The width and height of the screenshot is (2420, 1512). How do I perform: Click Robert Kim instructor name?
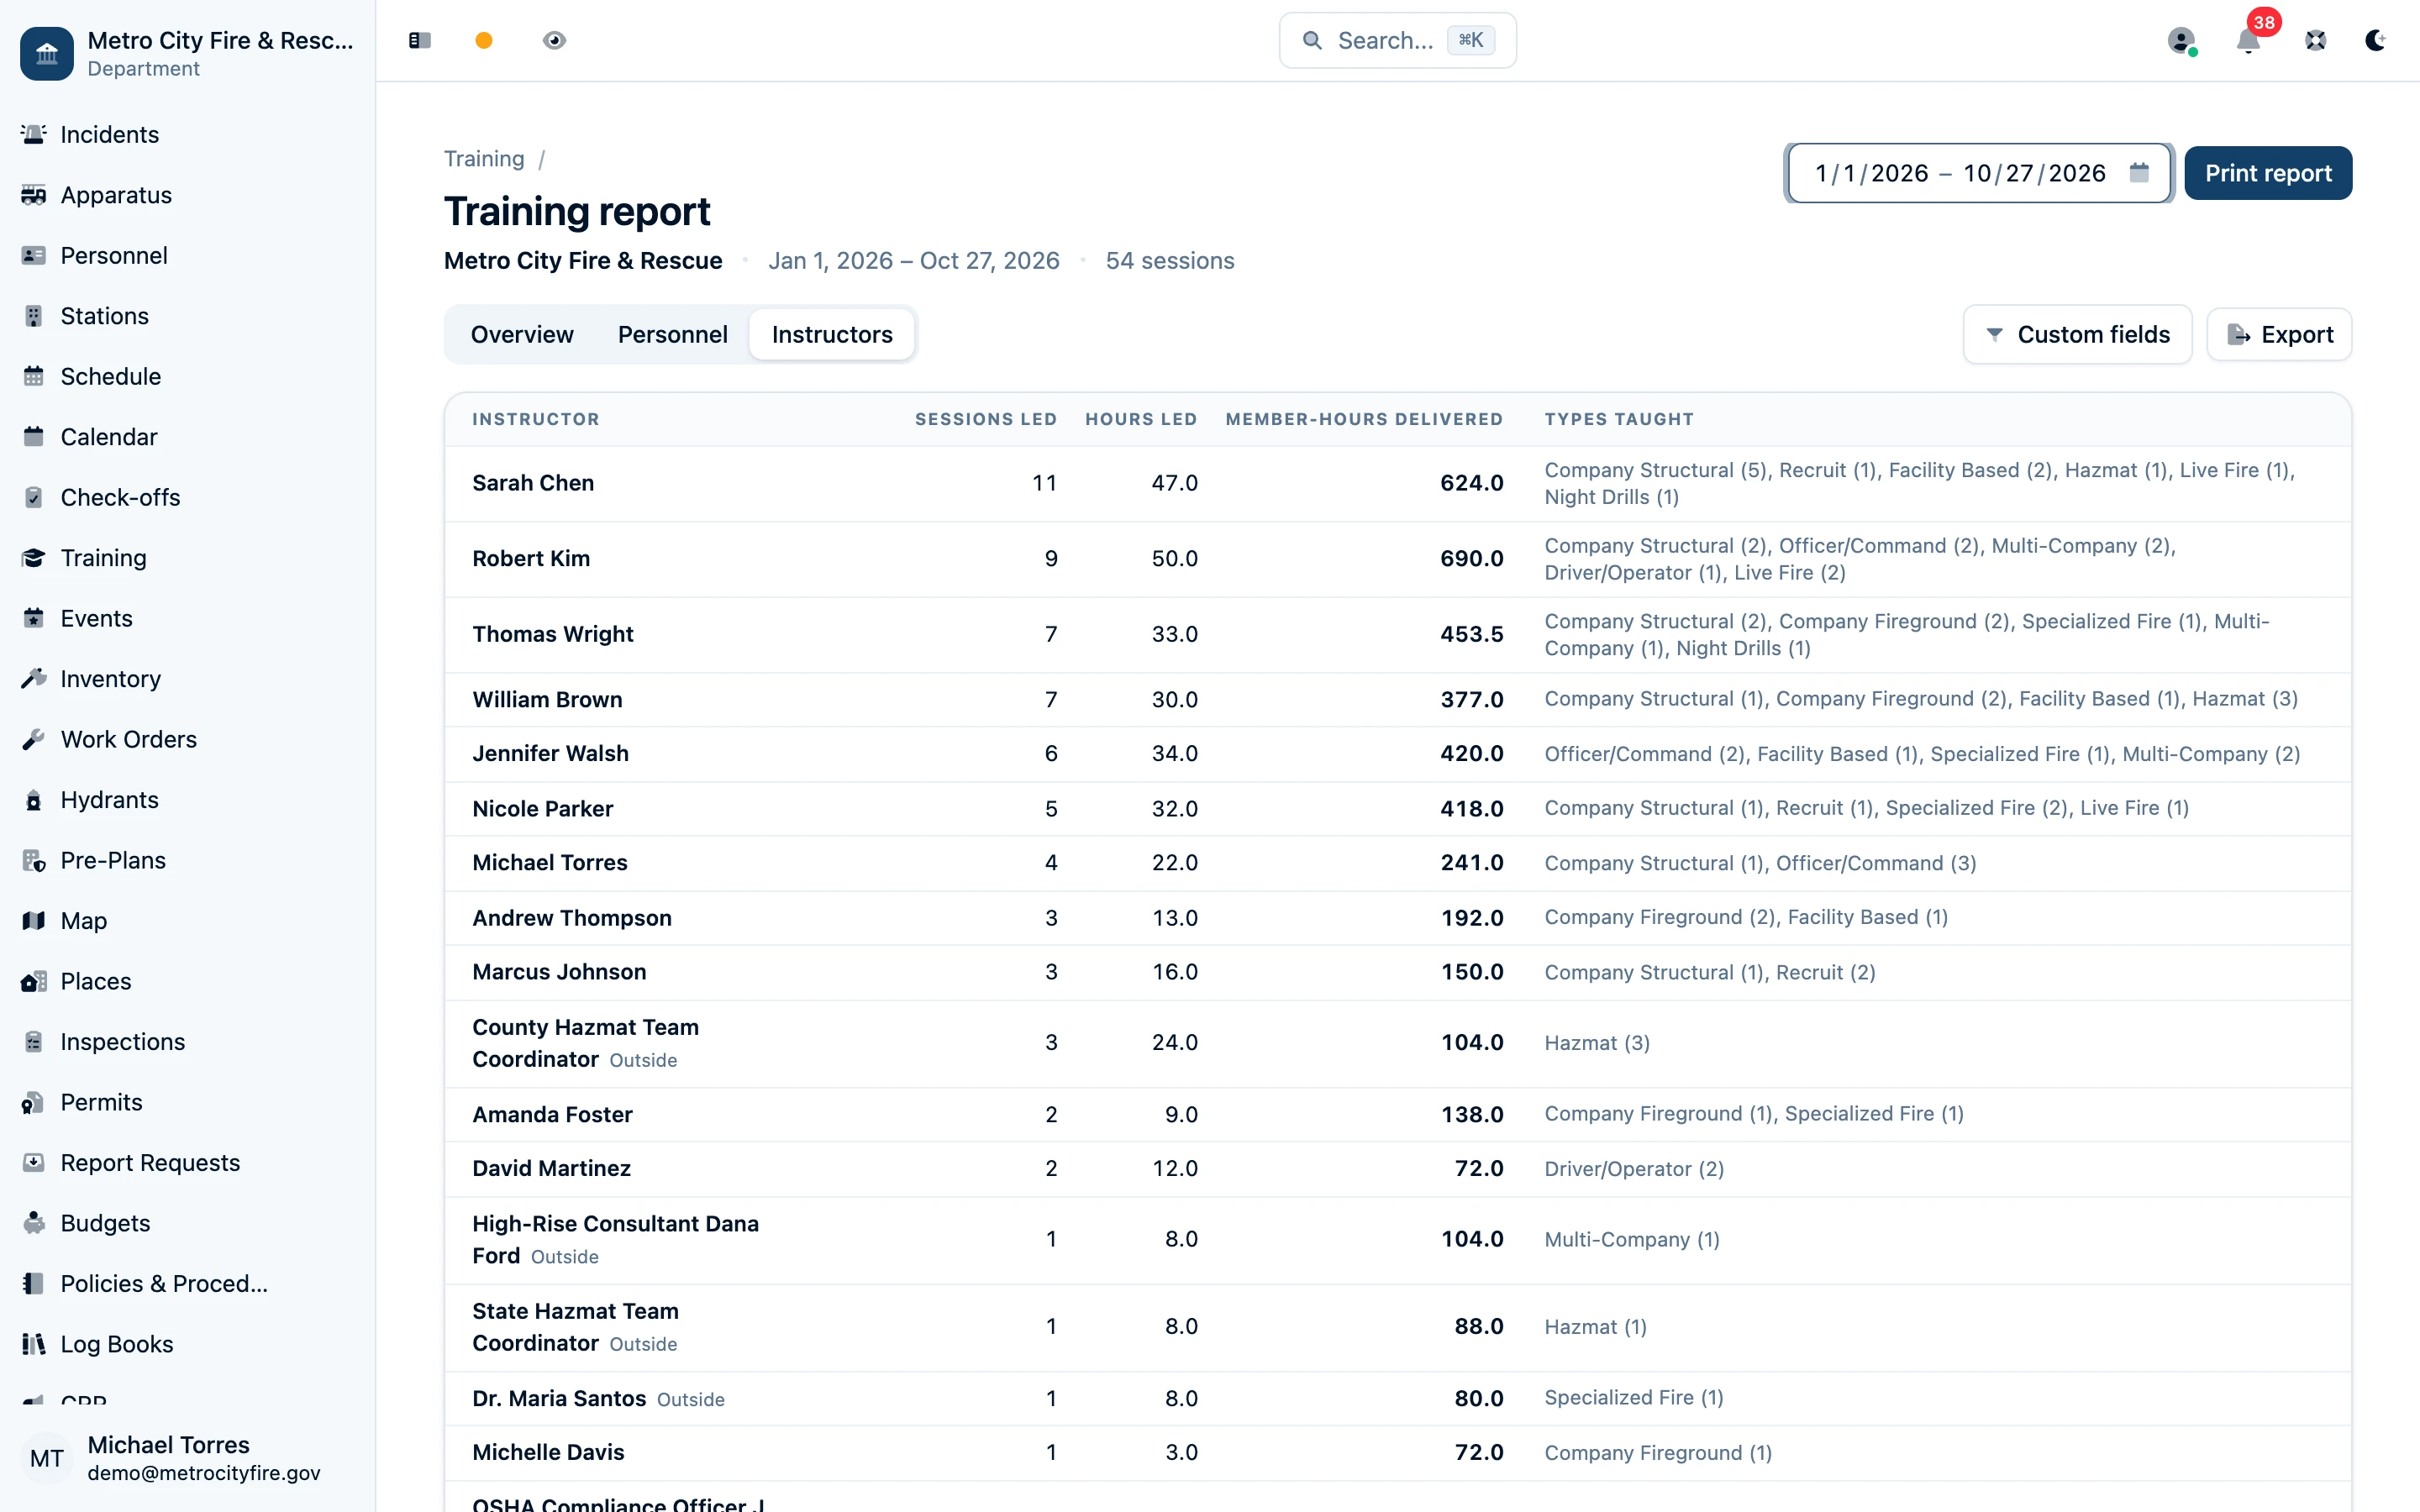(531, 558)
